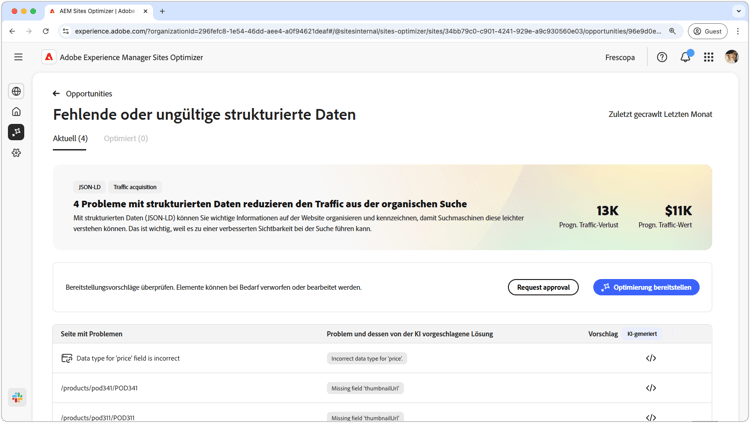Click the page icon beside 'Data type for price'

coord(66,358)
